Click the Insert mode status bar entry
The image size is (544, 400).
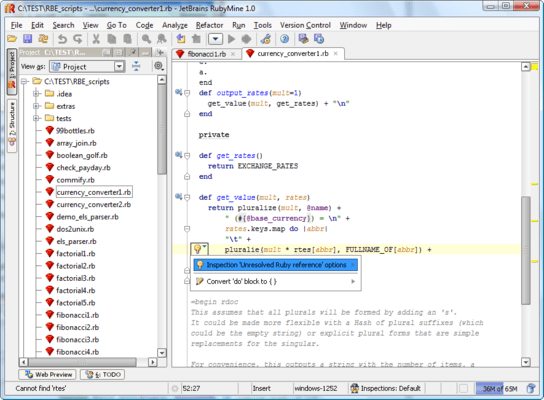[261, 388]
